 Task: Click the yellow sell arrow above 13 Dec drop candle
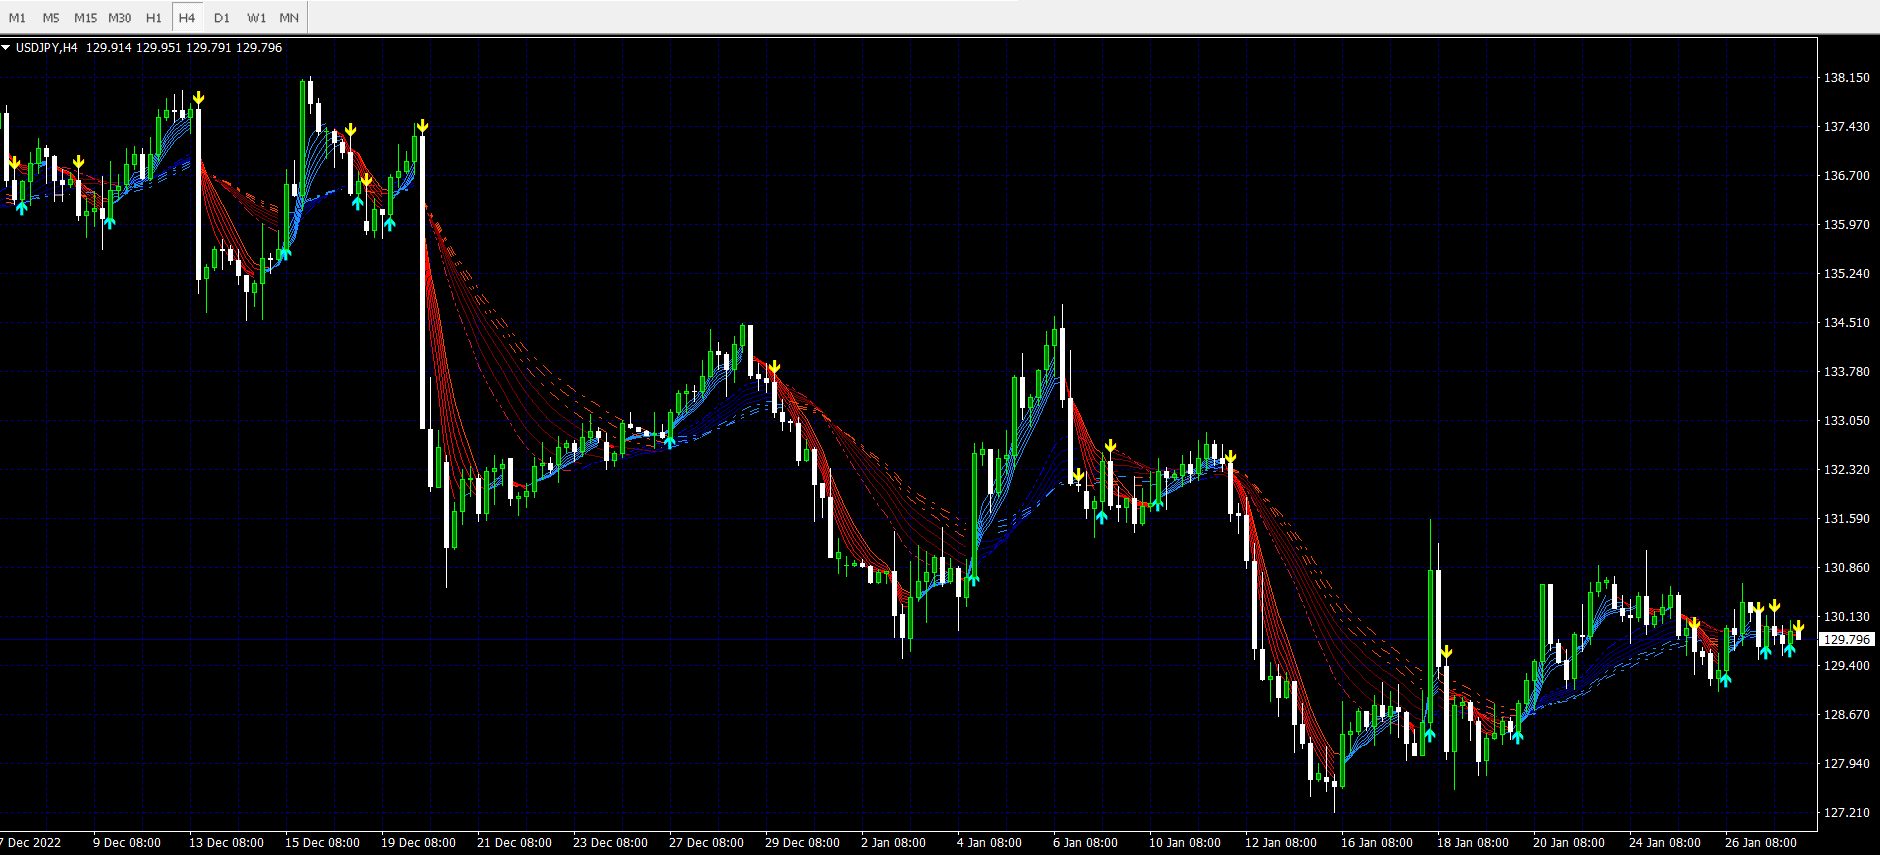point(199,97)
